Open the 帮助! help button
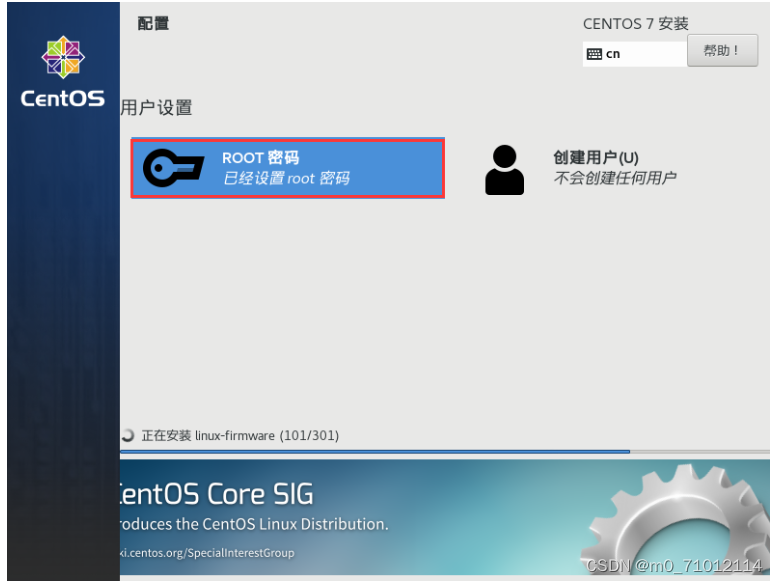Image resolution: width=778 pixels, height=584 pixels. [x=722, y=51]
